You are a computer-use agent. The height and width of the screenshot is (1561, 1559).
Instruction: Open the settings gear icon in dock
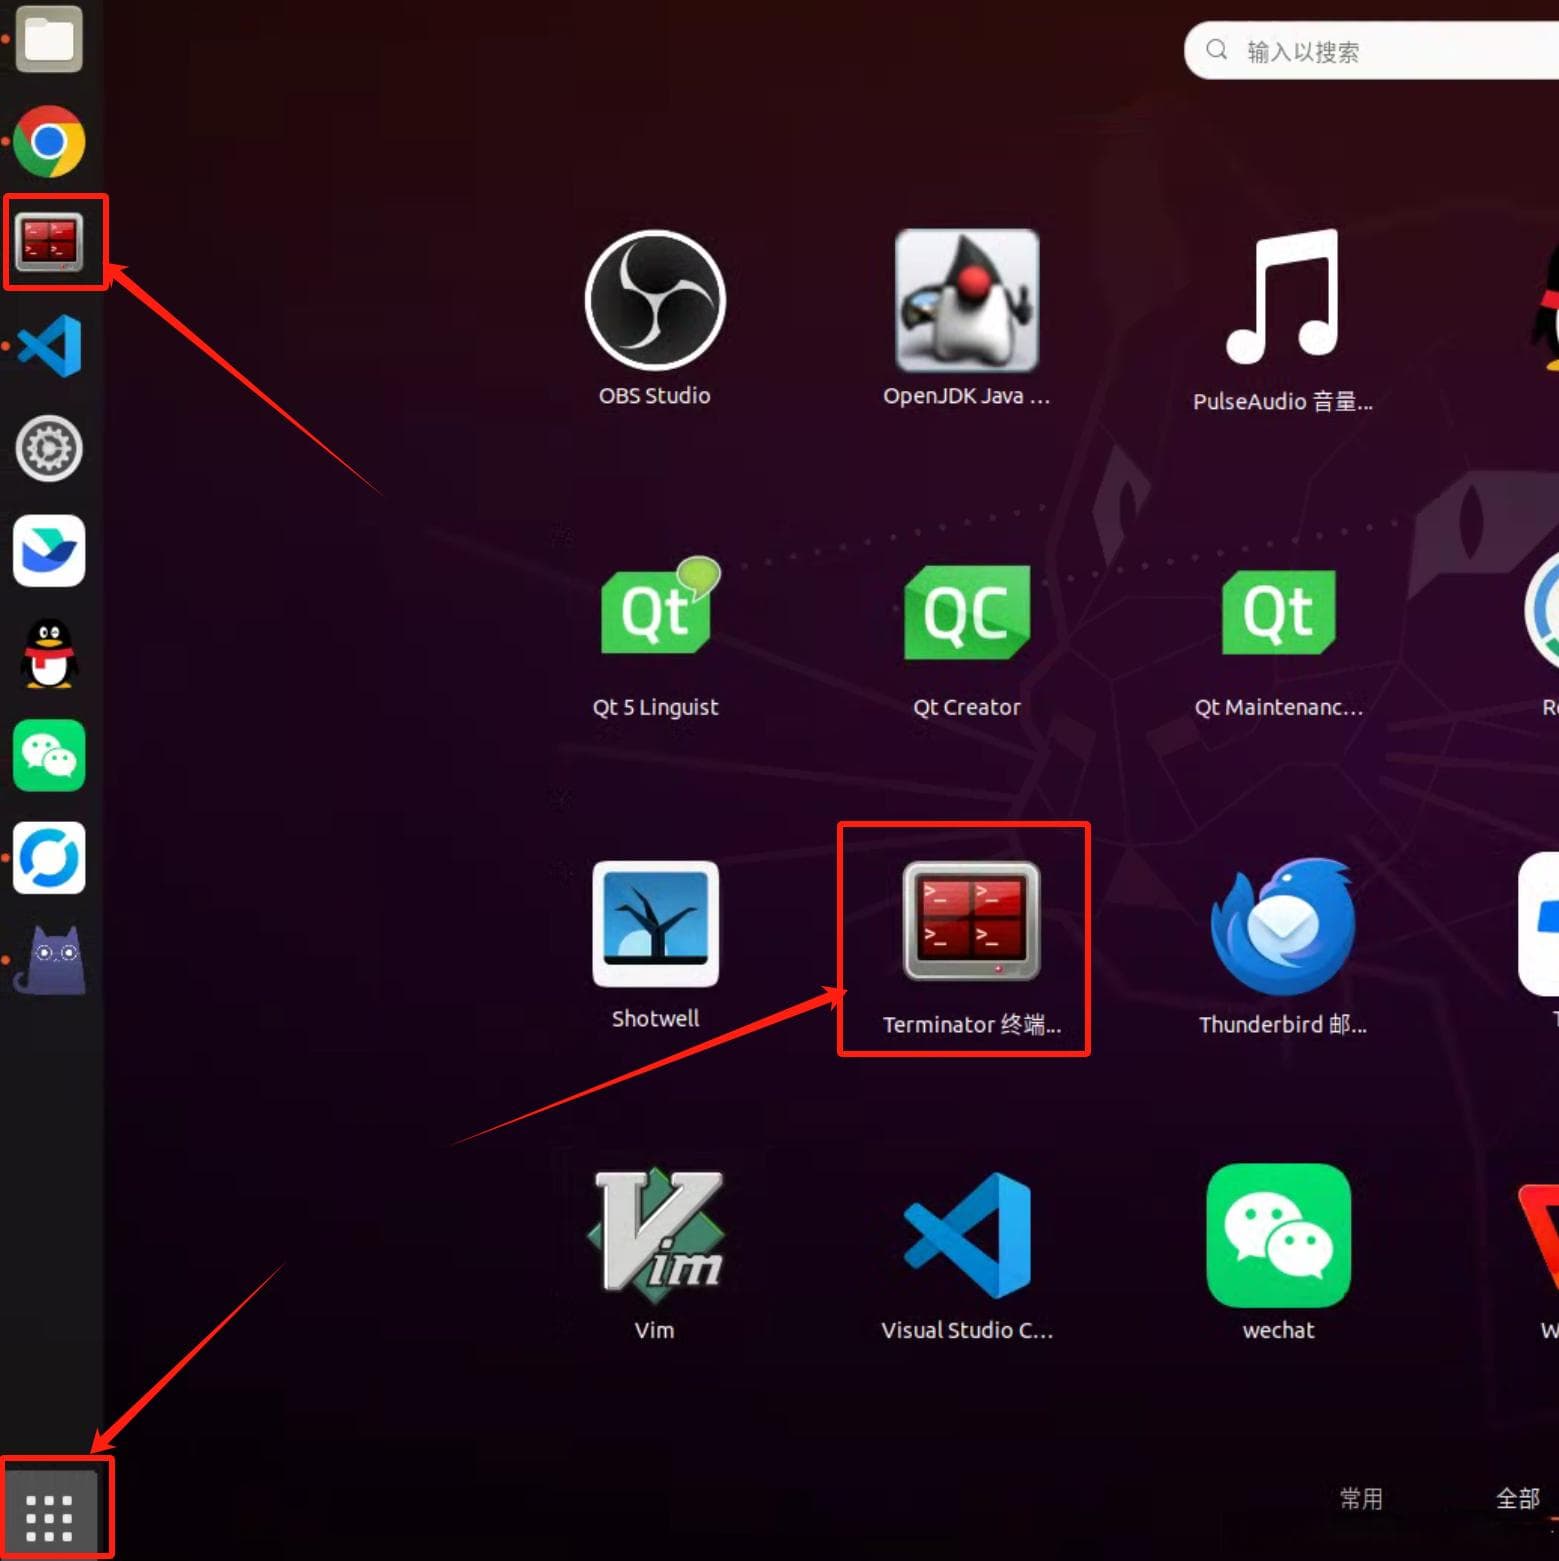(49, 448)
